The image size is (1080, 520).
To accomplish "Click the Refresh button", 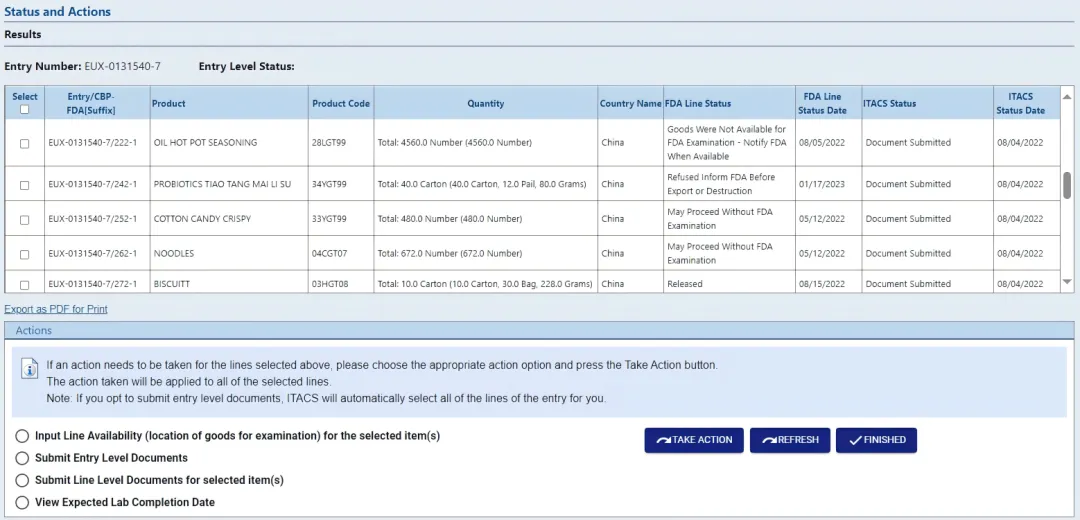I will 790,440.
